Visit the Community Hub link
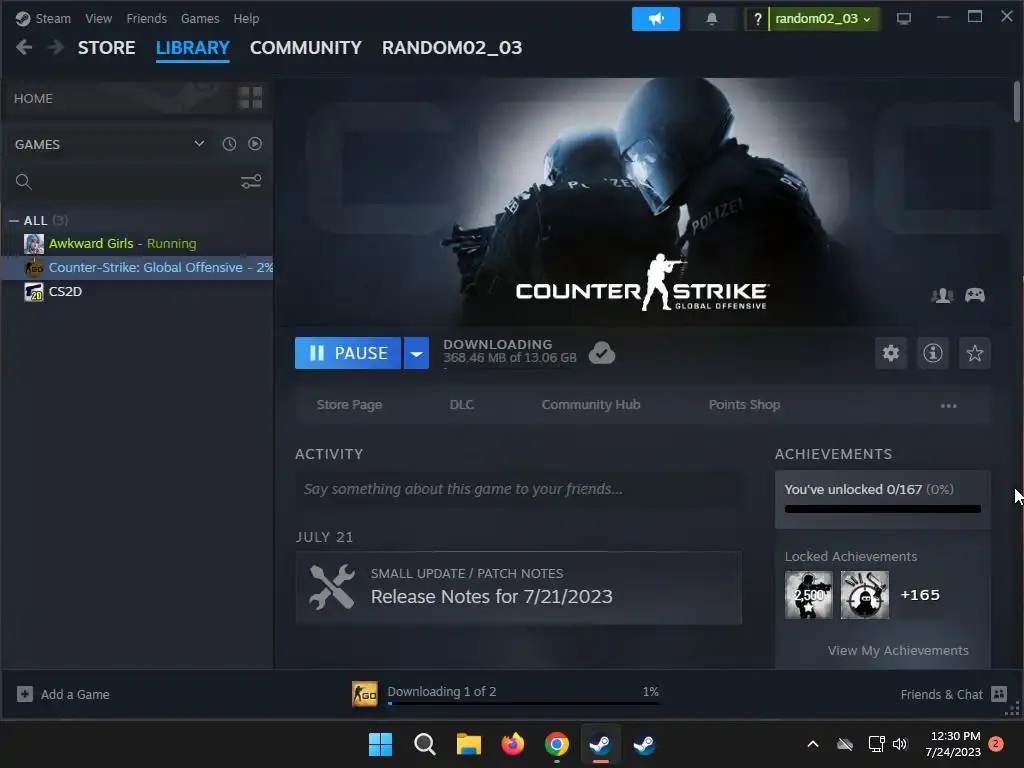Screen dimensions: 1024x768 tap(591, 405)
